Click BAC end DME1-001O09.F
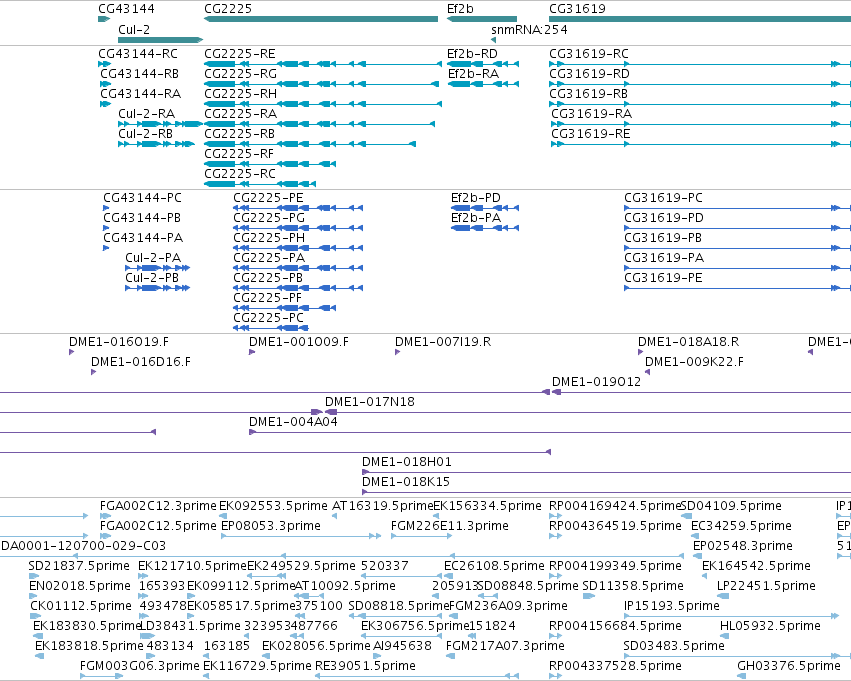This screenshot has height=681, width=851. [299, 342]
